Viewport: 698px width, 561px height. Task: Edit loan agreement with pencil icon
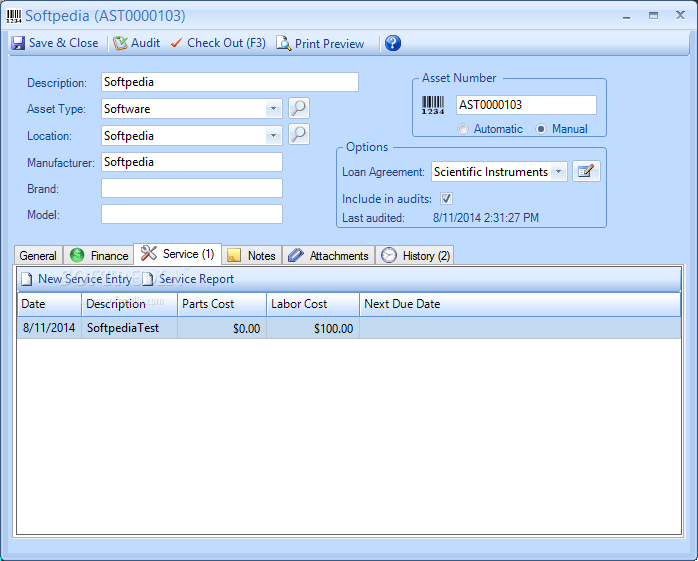click(586, 171)
